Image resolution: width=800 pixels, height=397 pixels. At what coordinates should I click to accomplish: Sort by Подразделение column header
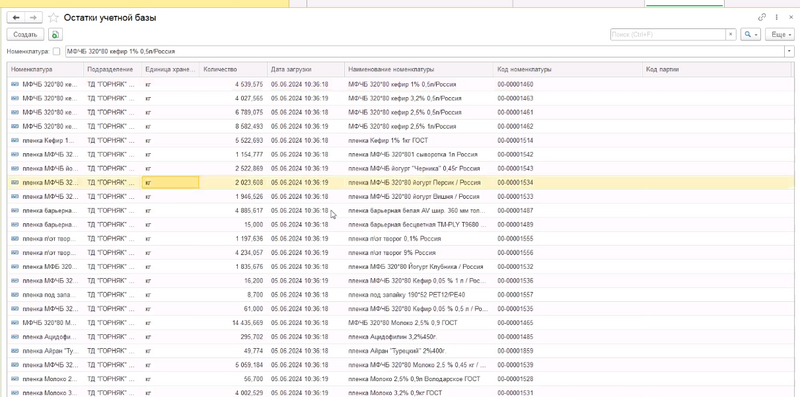point(112,69)
